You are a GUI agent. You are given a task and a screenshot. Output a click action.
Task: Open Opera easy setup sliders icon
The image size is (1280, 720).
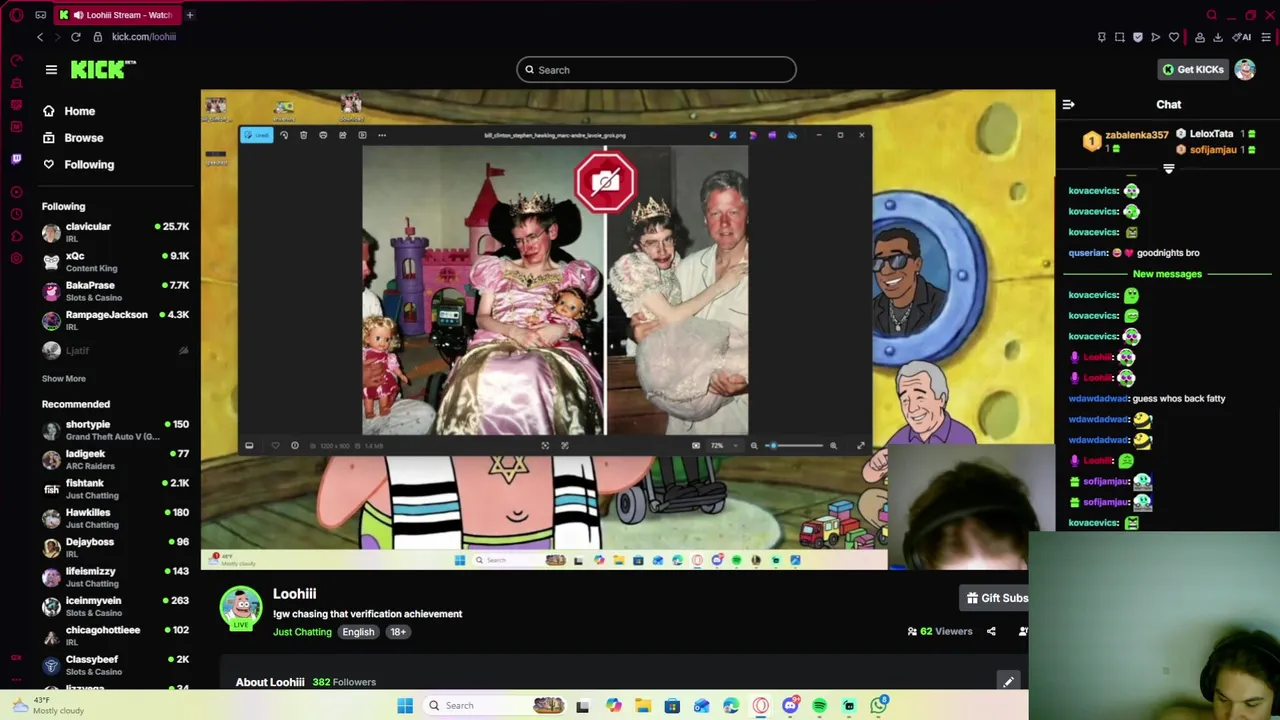(x=1266, y=37)
